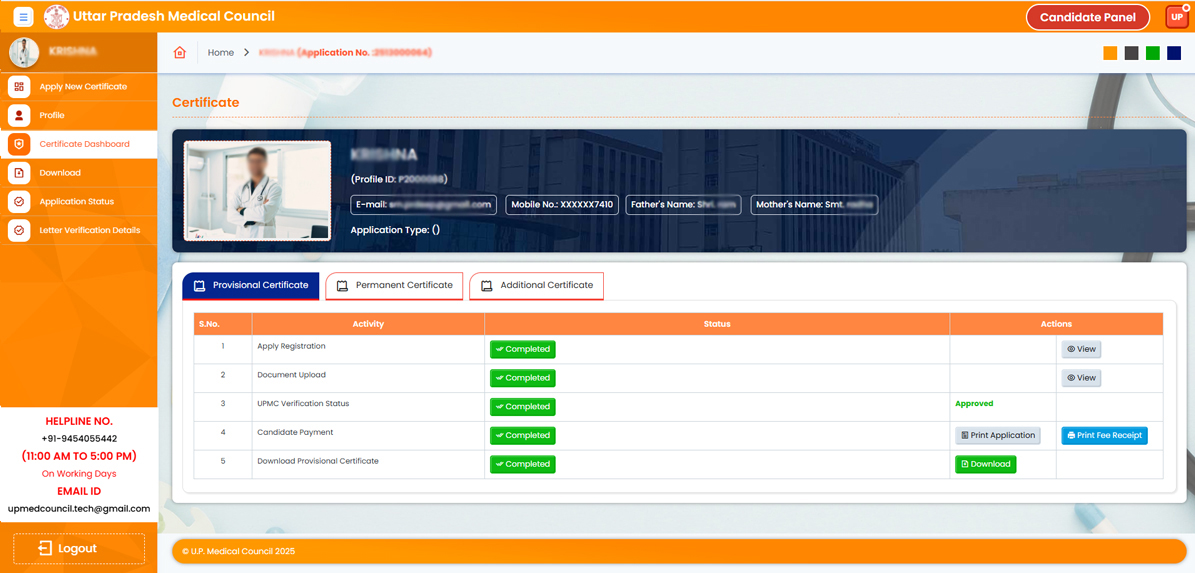Screen dimensions: 1195x573
Task: Click the Profile sidebar icon
Action: click(x=19, y=116)
